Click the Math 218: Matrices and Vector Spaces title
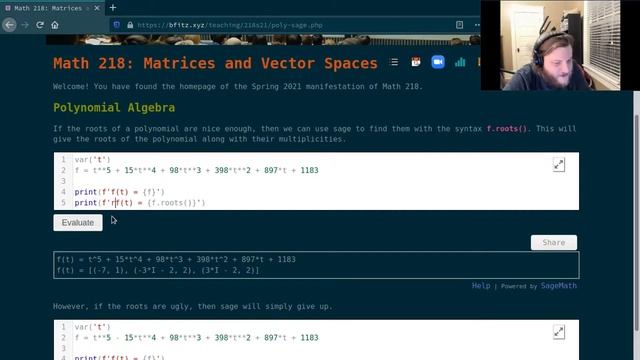 point(216,63)
